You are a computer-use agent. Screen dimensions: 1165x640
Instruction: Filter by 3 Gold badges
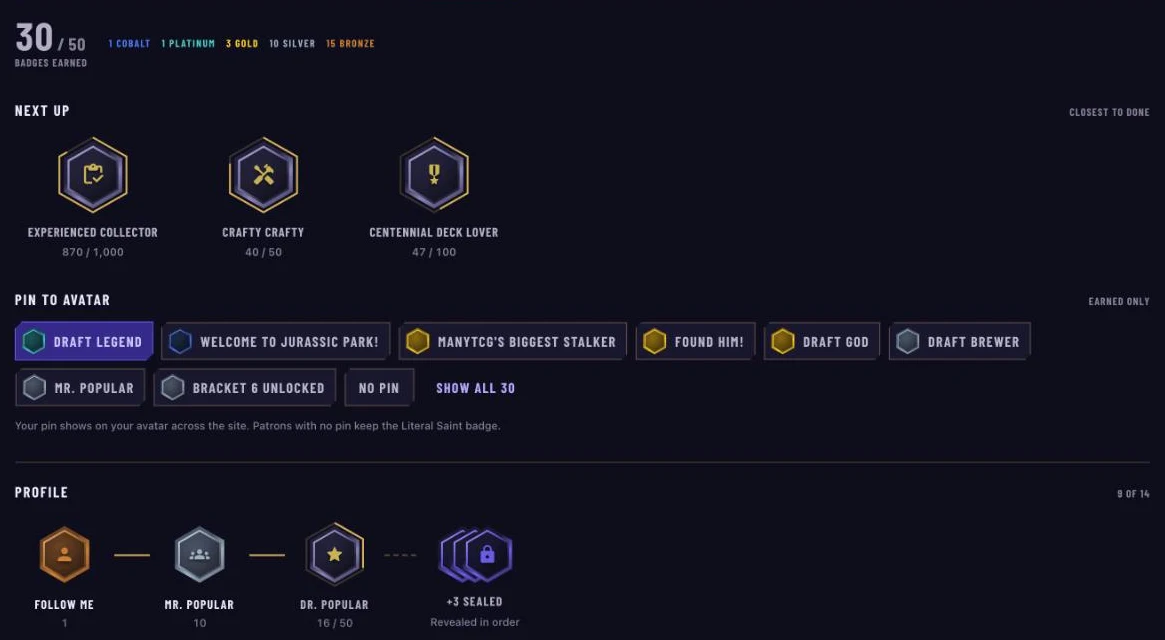pyautogui.click(x=242, y=44)
